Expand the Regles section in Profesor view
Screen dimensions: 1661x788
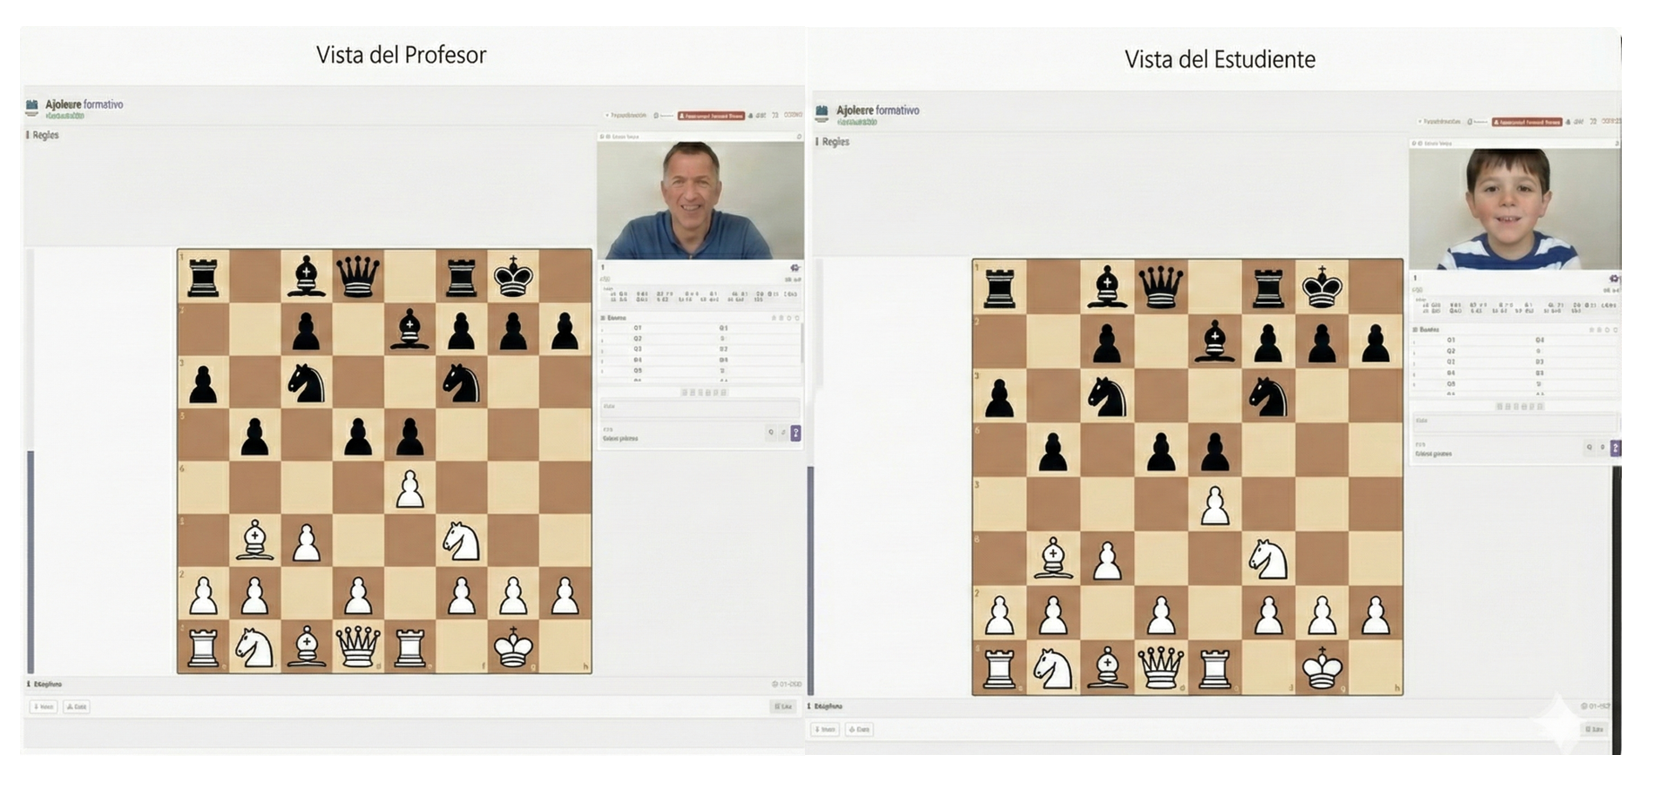coord(44,135)
